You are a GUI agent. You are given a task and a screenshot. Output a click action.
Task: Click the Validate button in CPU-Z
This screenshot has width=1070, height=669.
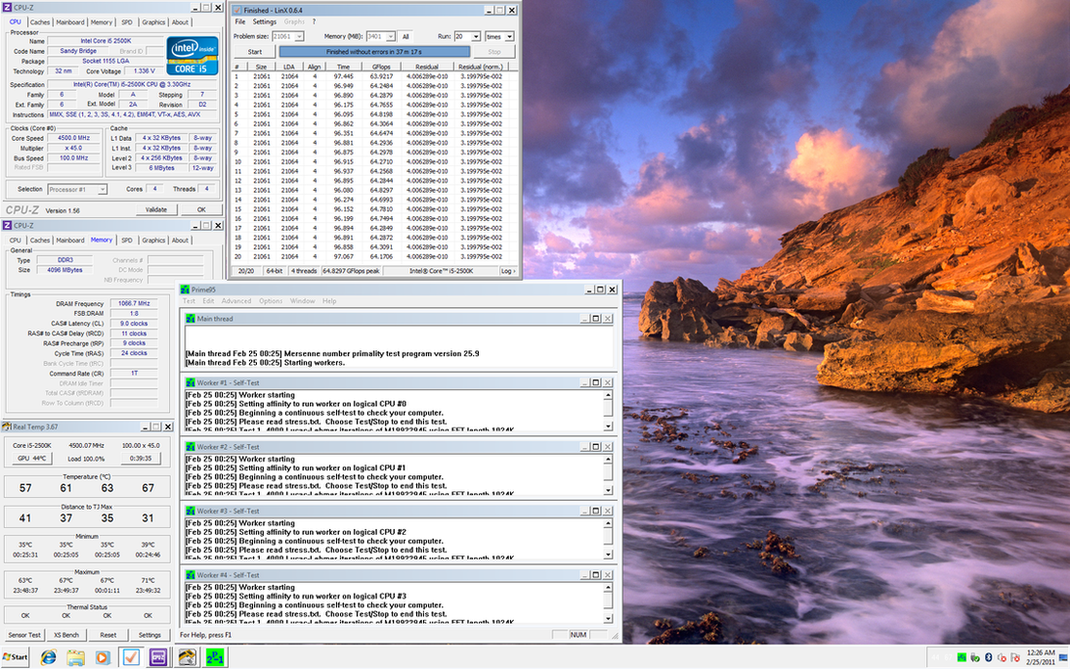[157, 210]
